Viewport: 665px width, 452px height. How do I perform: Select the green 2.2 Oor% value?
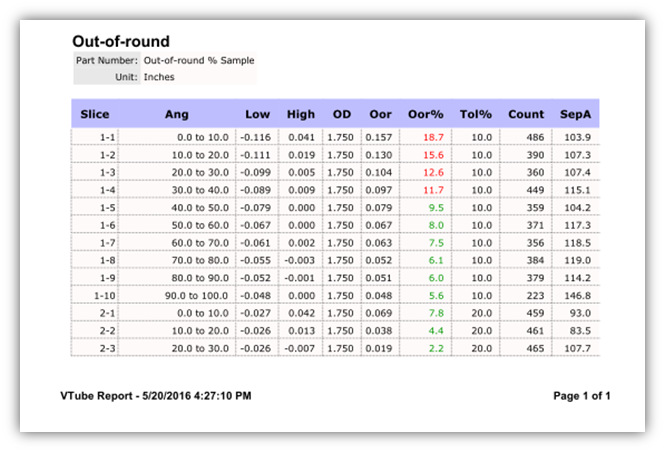pyautogui.click(x=436, y=348)
